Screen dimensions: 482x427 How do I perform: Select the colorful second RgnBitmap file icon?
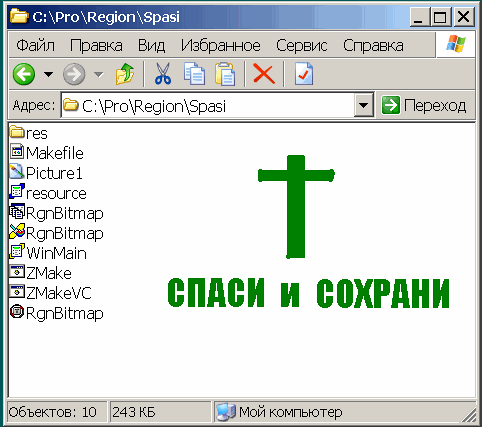17,231
